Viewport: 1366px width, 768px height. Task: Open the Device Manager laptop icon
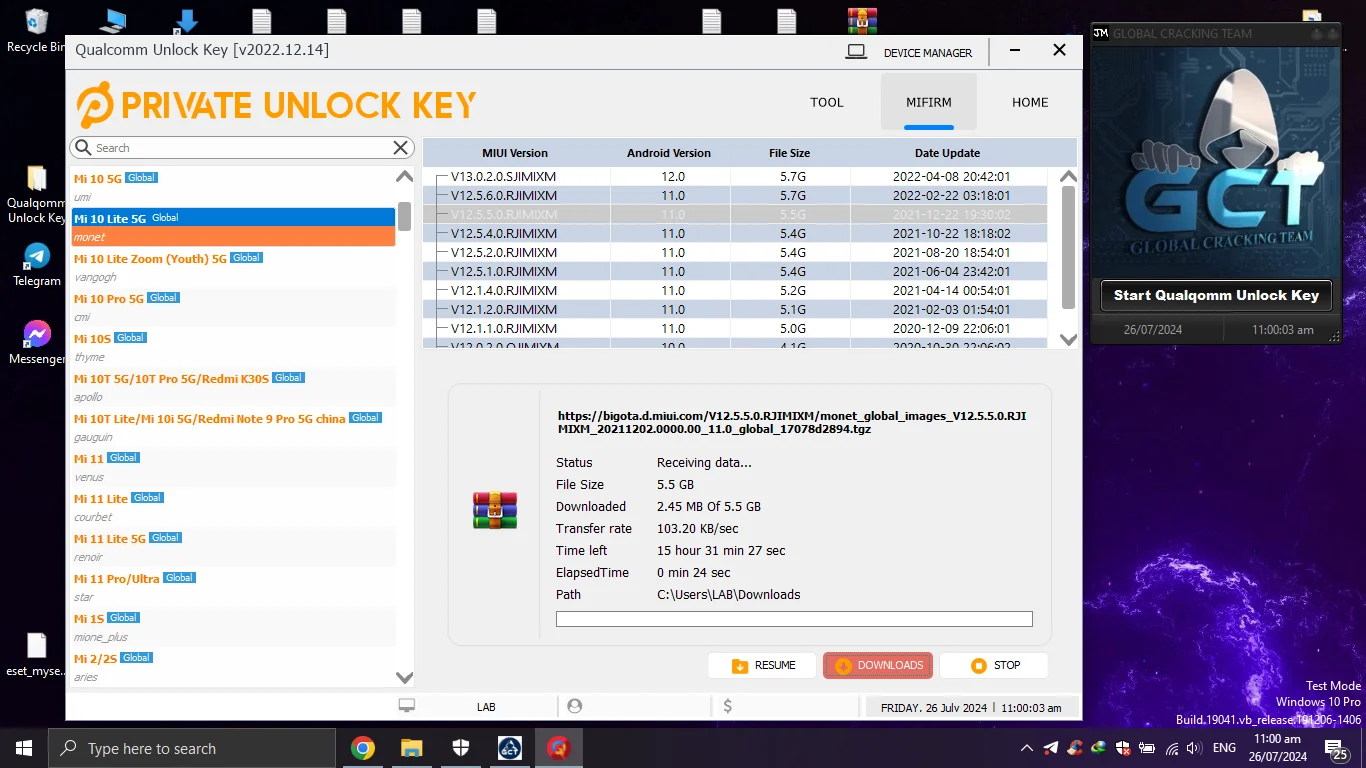tap(856, 52)
